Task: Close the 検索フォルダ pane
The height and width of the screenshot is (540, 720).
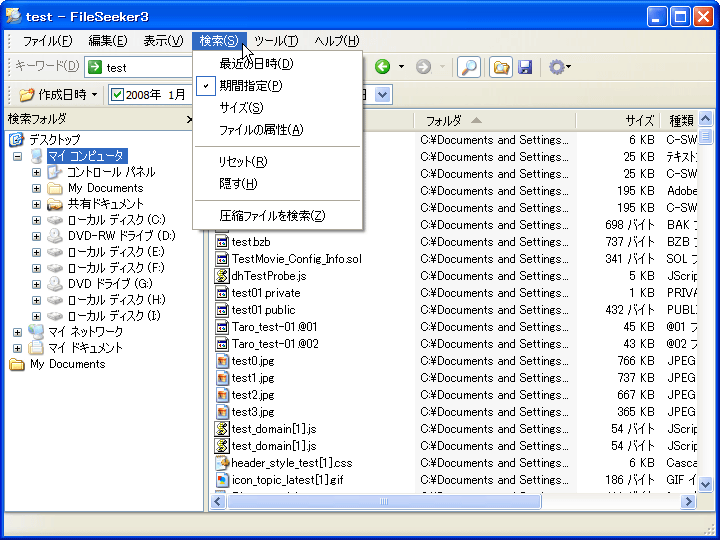Action: [189, 119]
